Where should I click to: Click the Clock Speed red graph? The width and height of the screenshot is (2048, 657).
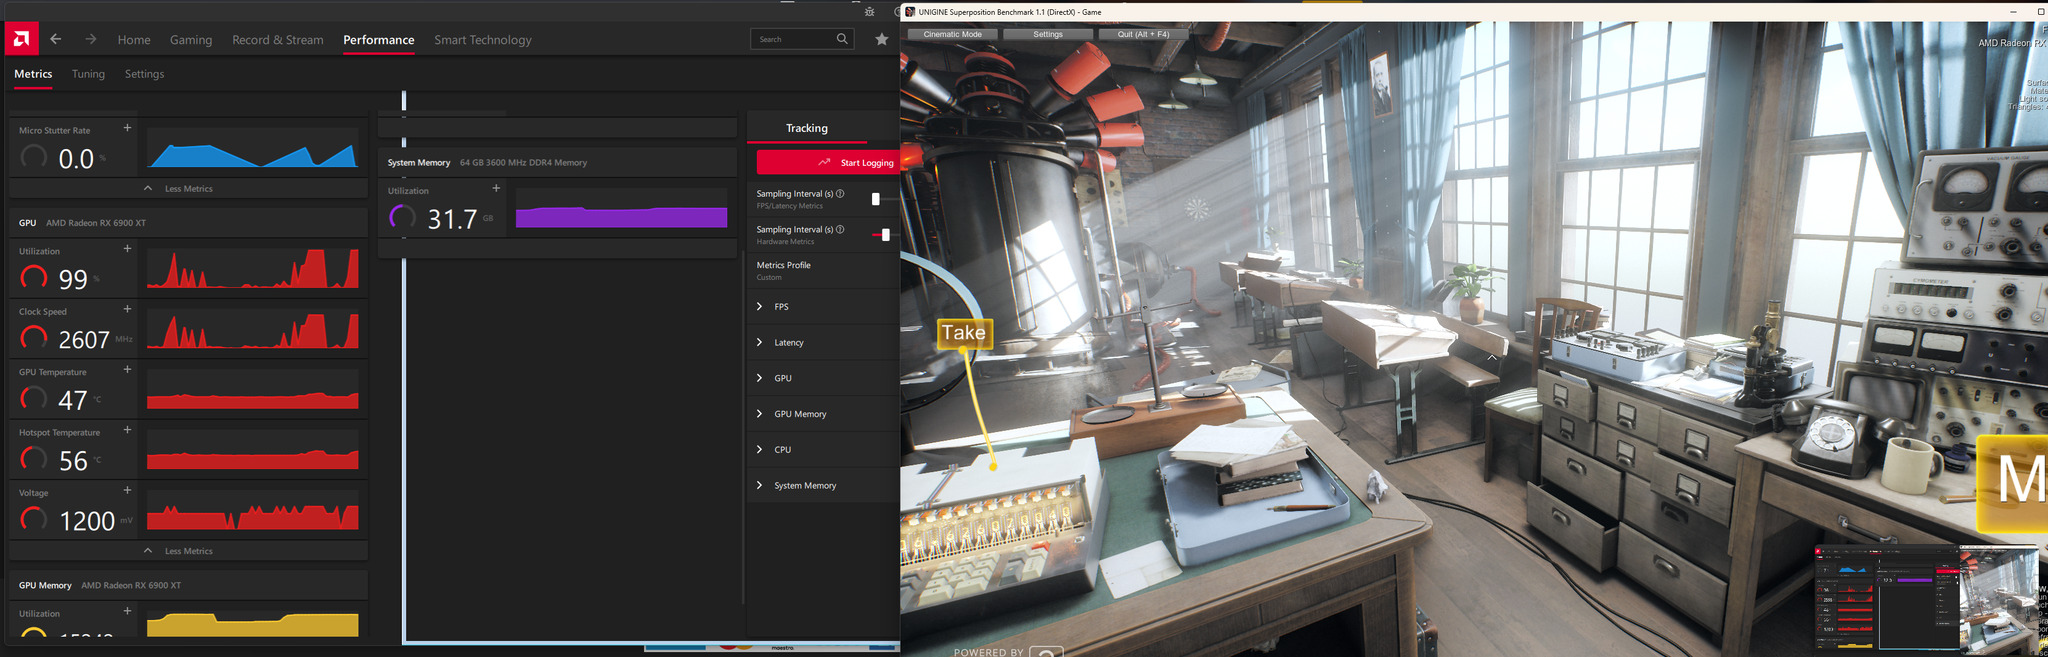pyautogui.click(x=252, y=330)
